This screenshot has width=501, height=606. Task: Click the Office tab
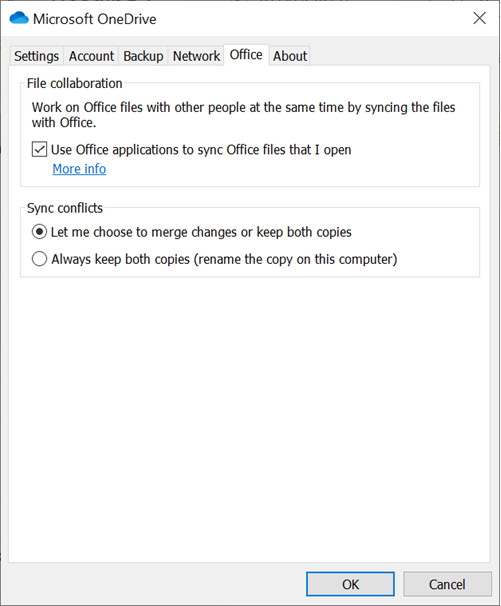coord(246,55)
